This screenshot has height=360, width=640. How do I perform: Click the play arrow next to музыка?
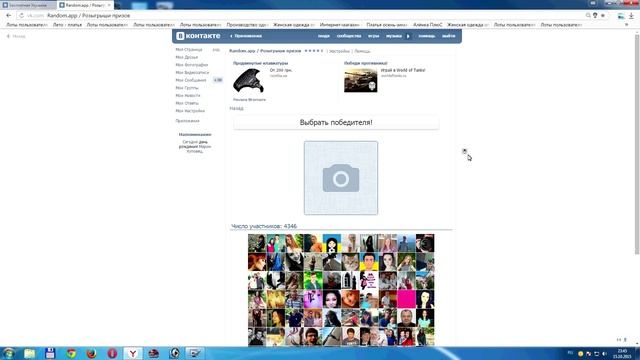[x=408, y=36]
